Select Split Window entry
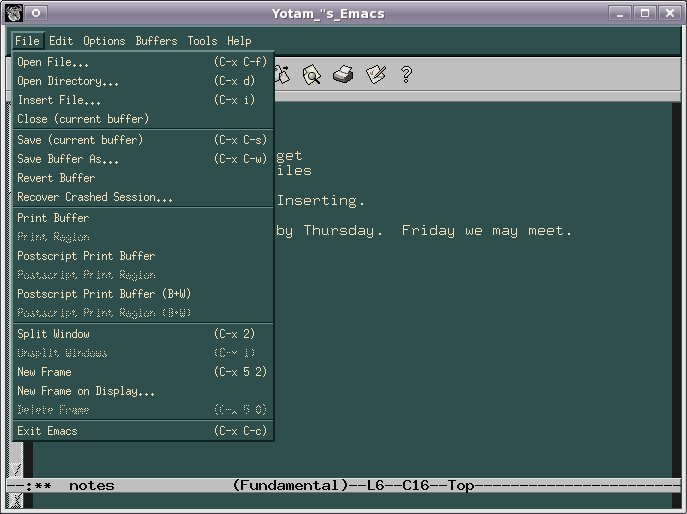 [x=143, y=334]
